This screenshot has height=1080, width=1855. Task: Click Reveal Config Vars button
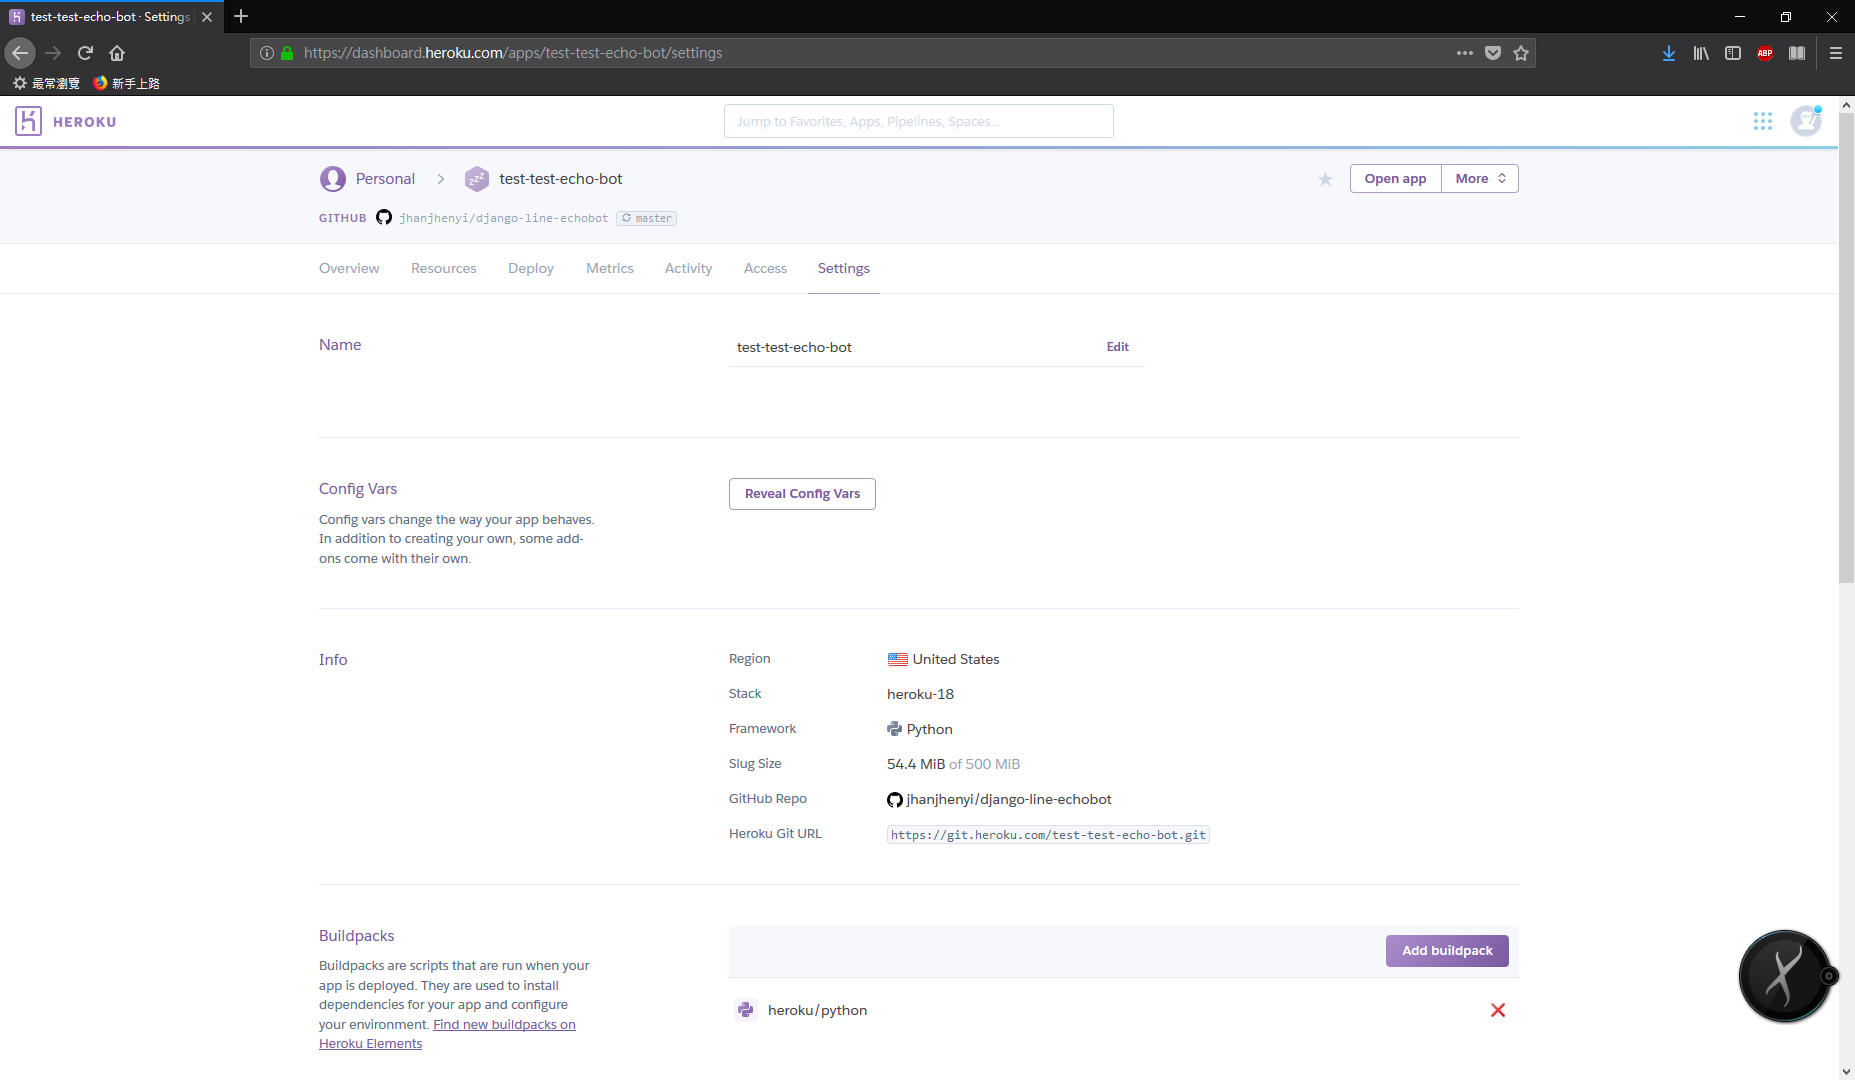coord(802,494)
